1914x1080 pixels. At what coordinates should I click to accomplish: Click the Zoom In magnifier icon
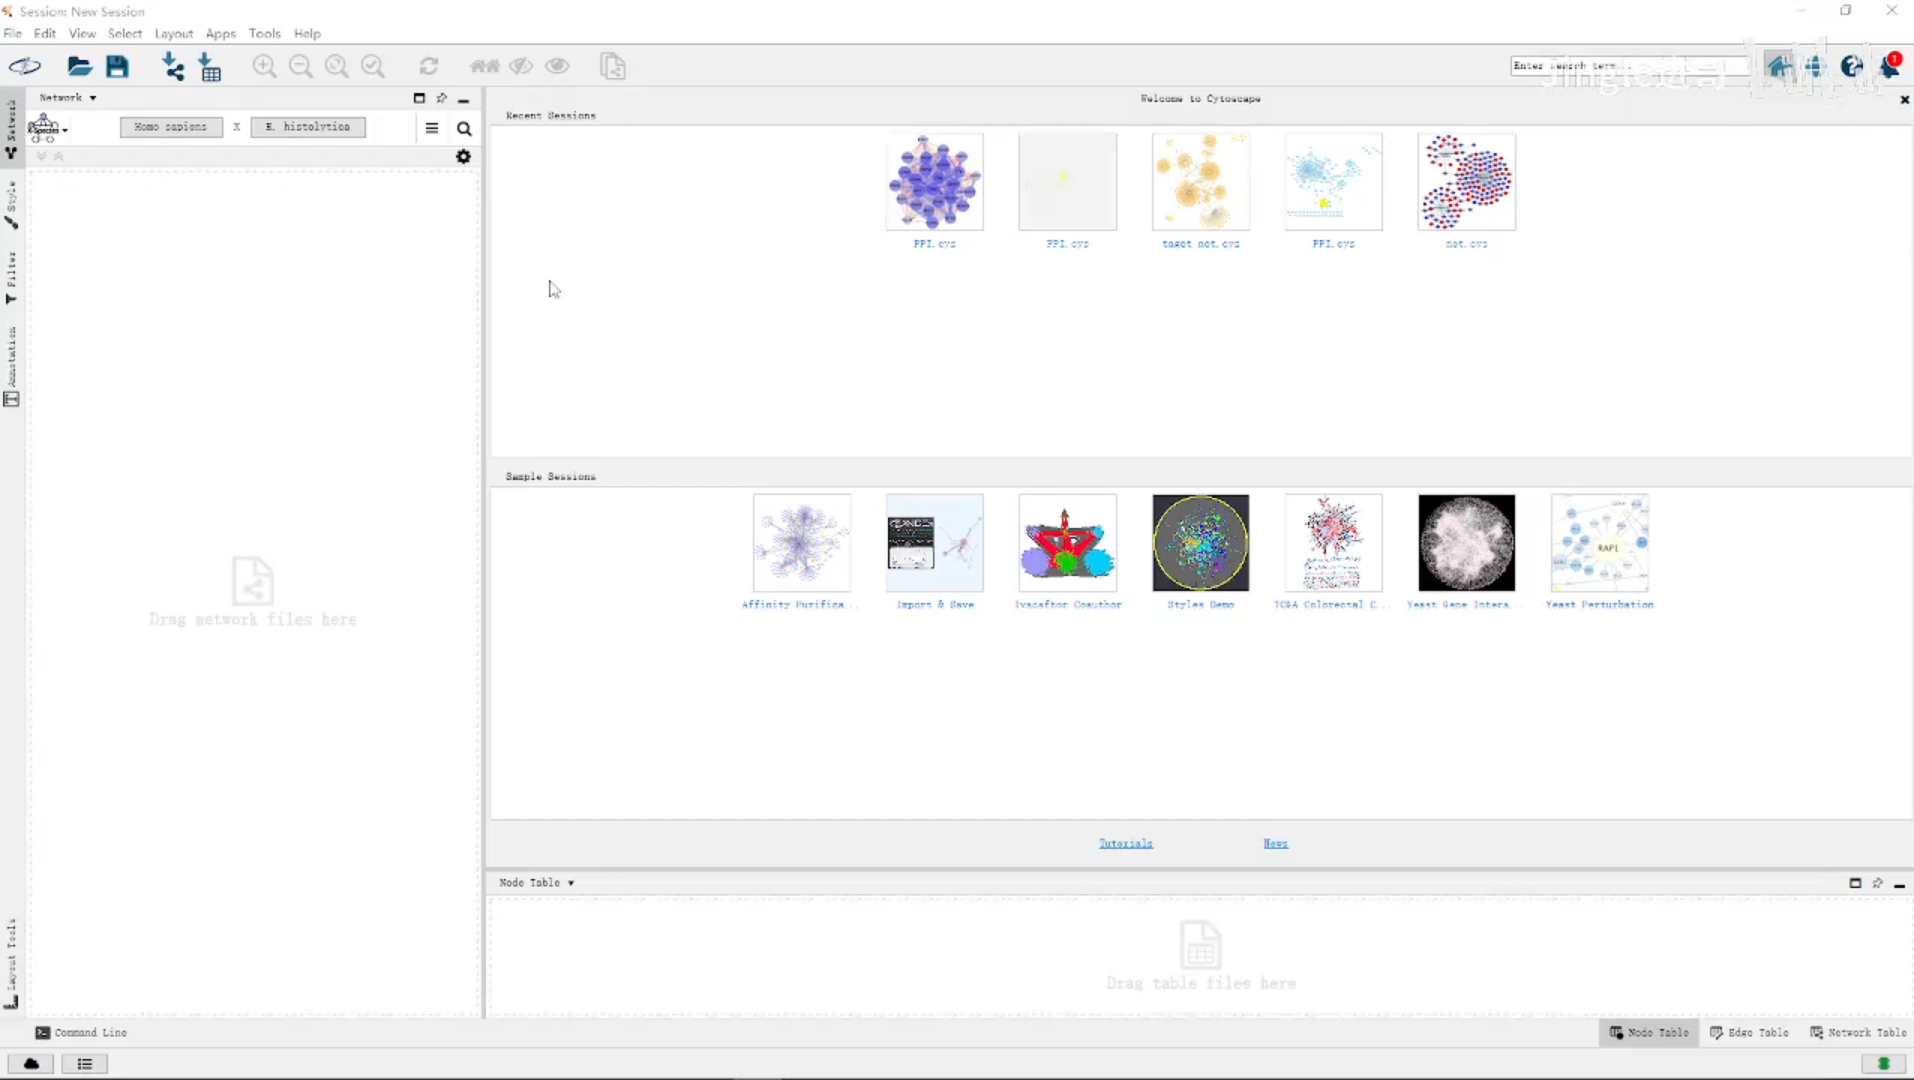coord(264,67)
